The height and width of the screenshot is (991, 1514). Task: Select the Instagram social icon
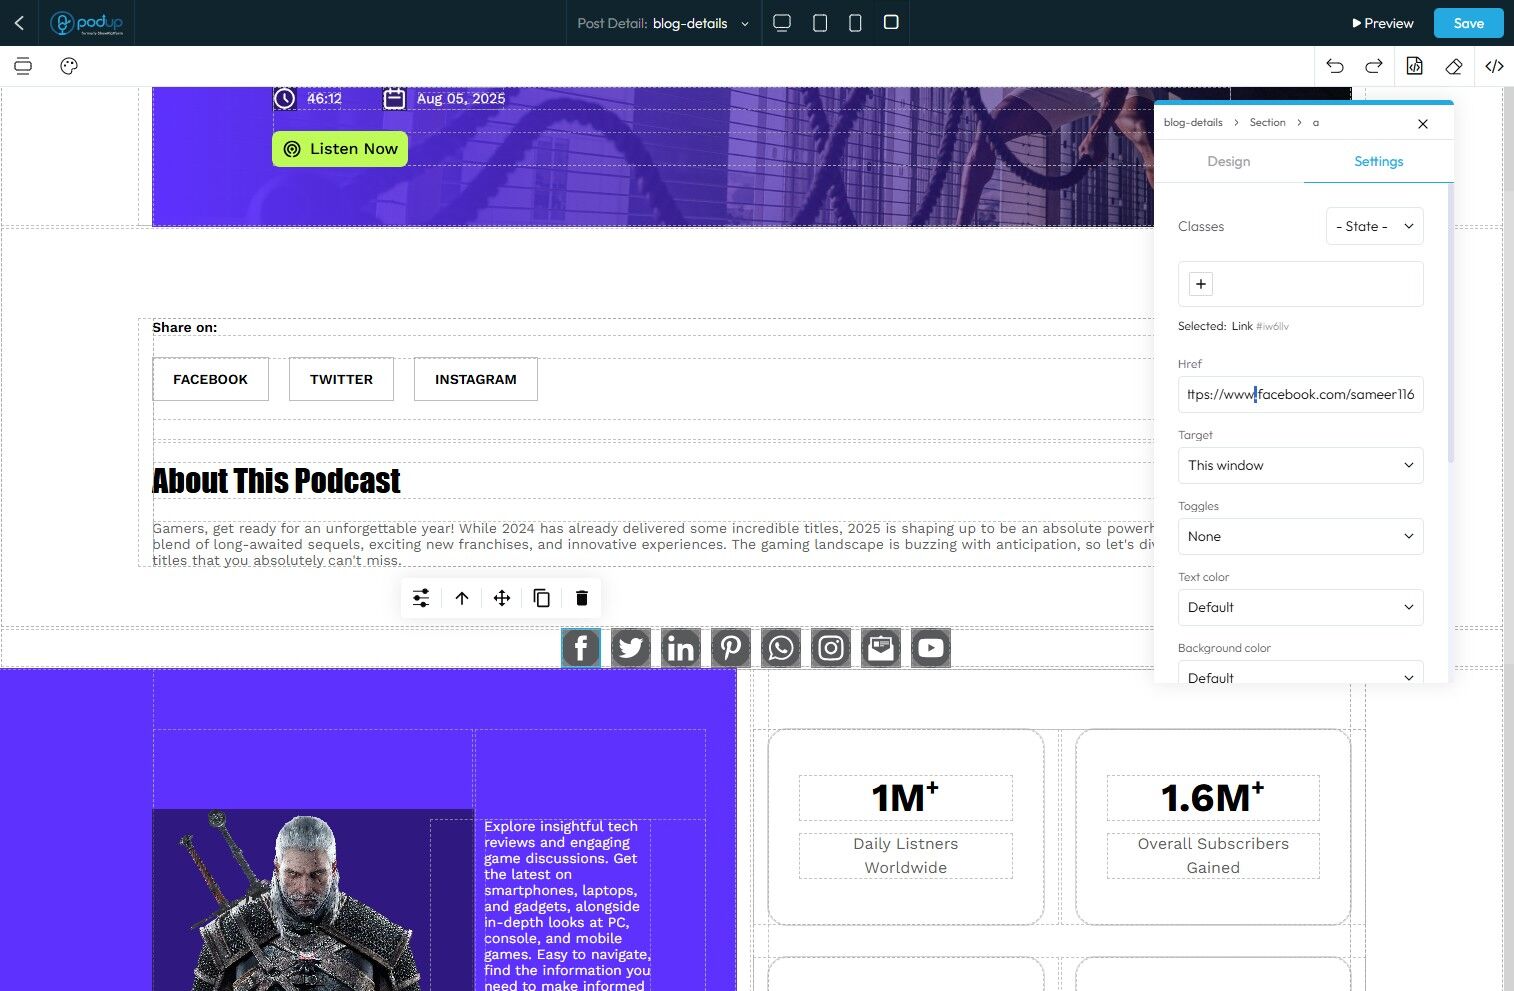pos(831,648)
